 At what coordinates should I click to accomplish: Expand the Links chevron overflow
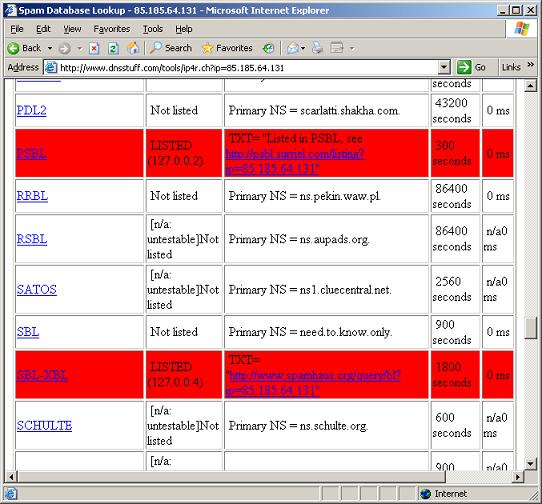pos(531,65)
